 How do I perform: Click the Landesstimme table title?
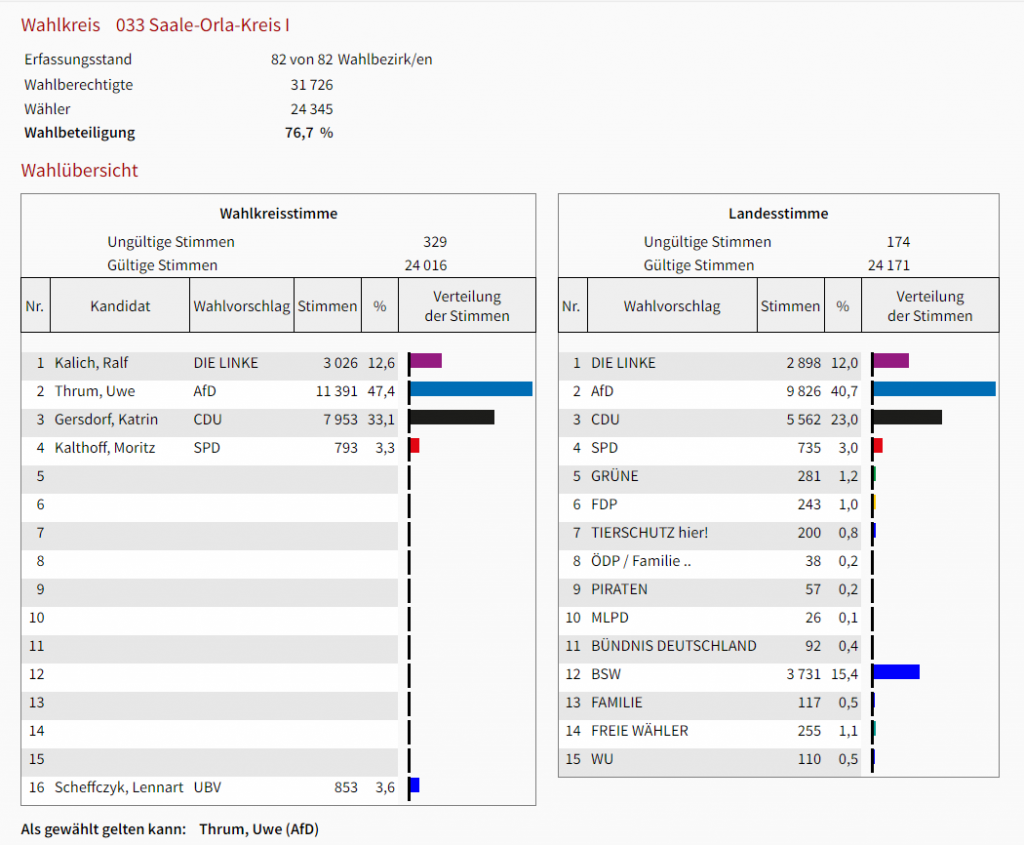(x=778, y=213)
